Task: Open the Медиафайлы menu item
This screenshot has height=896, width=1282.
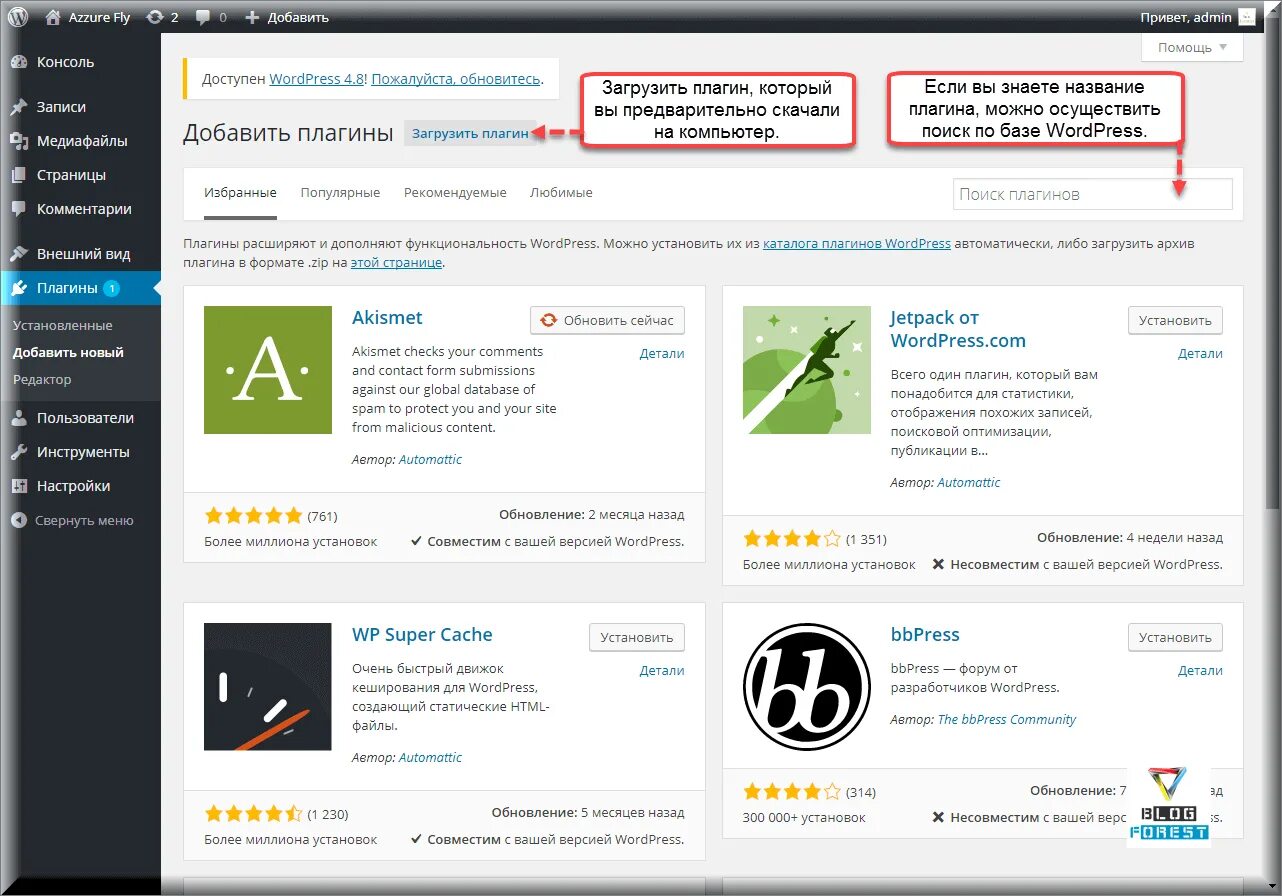Action: coord(80,141)
